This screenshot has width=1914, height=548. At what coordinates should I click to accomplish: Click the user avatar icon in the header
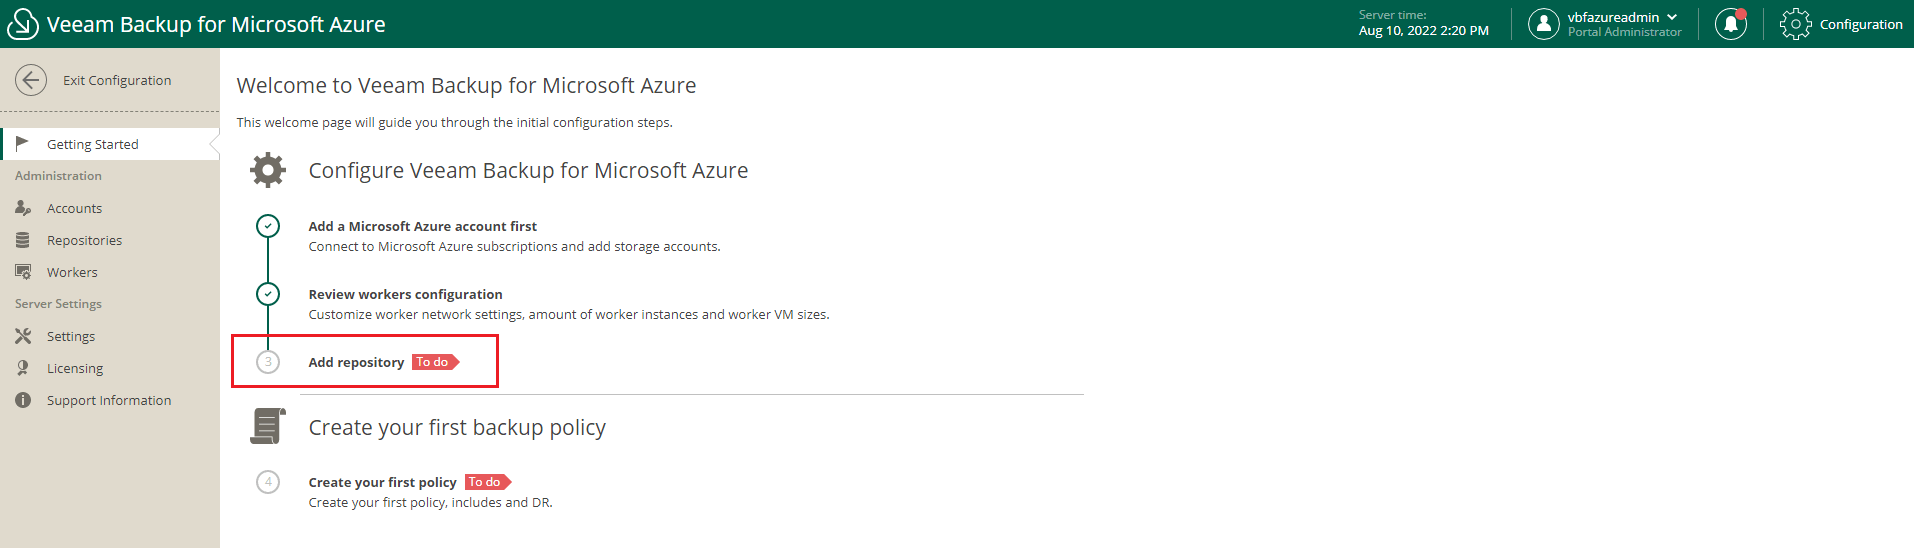click(1544, 24)
